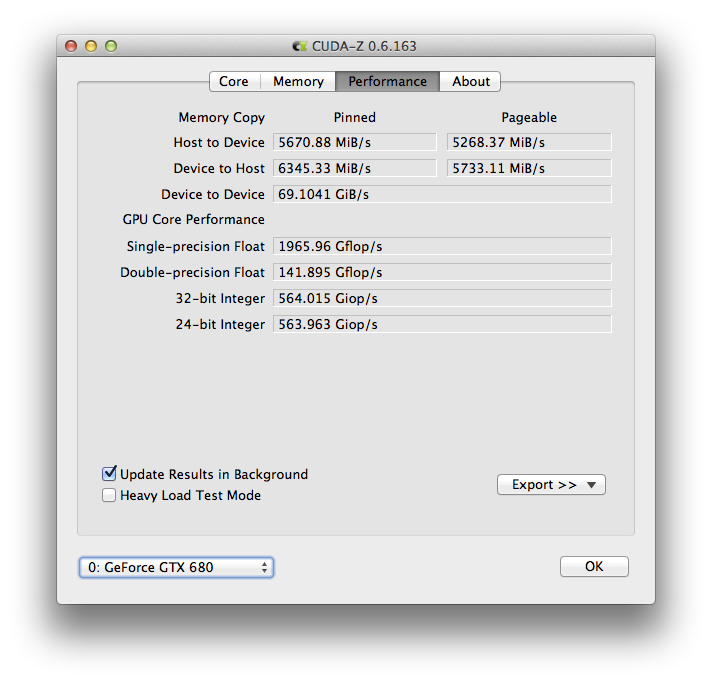Open the About tab
The image size is (712, 683).
[470, 81]
